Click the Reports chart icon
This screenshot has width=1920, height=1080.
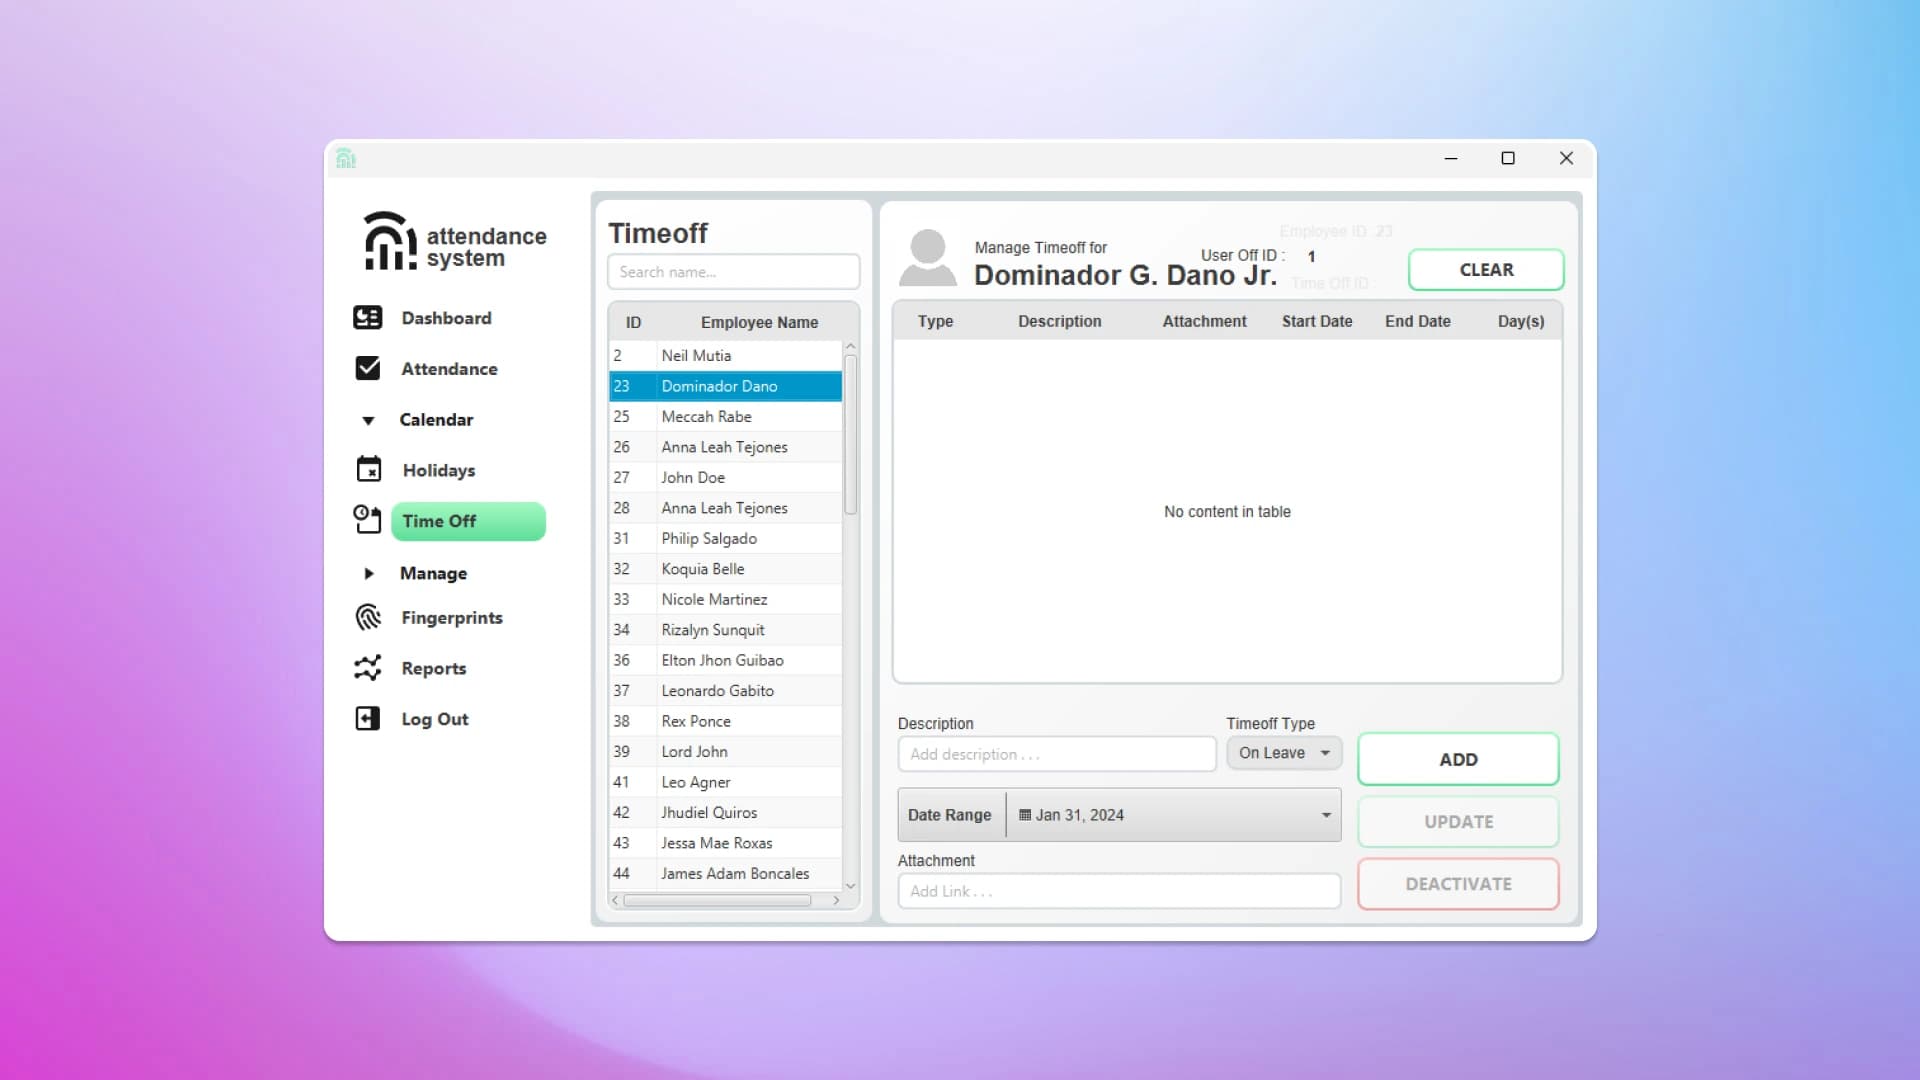click(368, 668)
